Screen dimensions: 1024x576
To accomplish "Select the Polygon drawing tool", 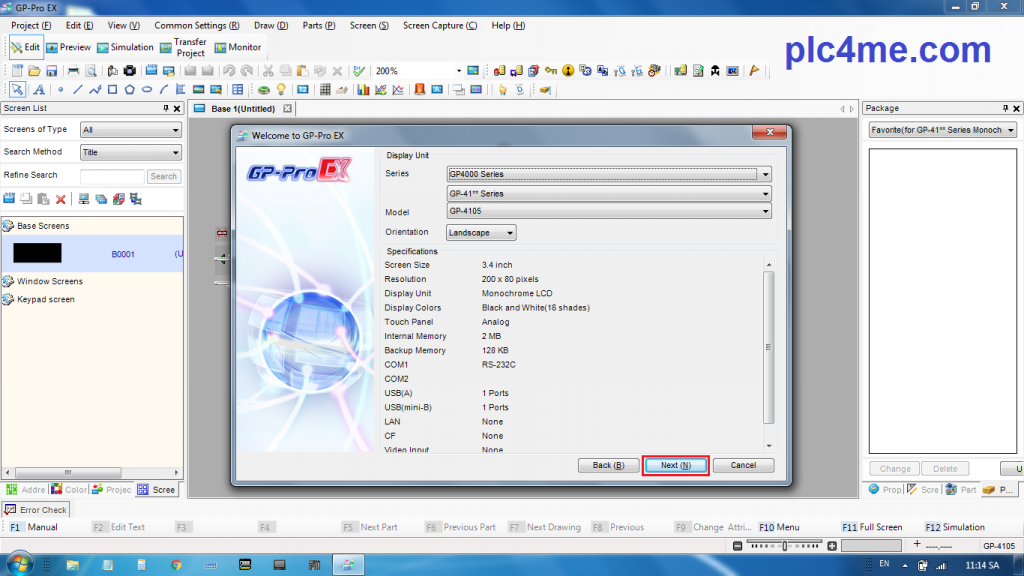I will [129, 90].
